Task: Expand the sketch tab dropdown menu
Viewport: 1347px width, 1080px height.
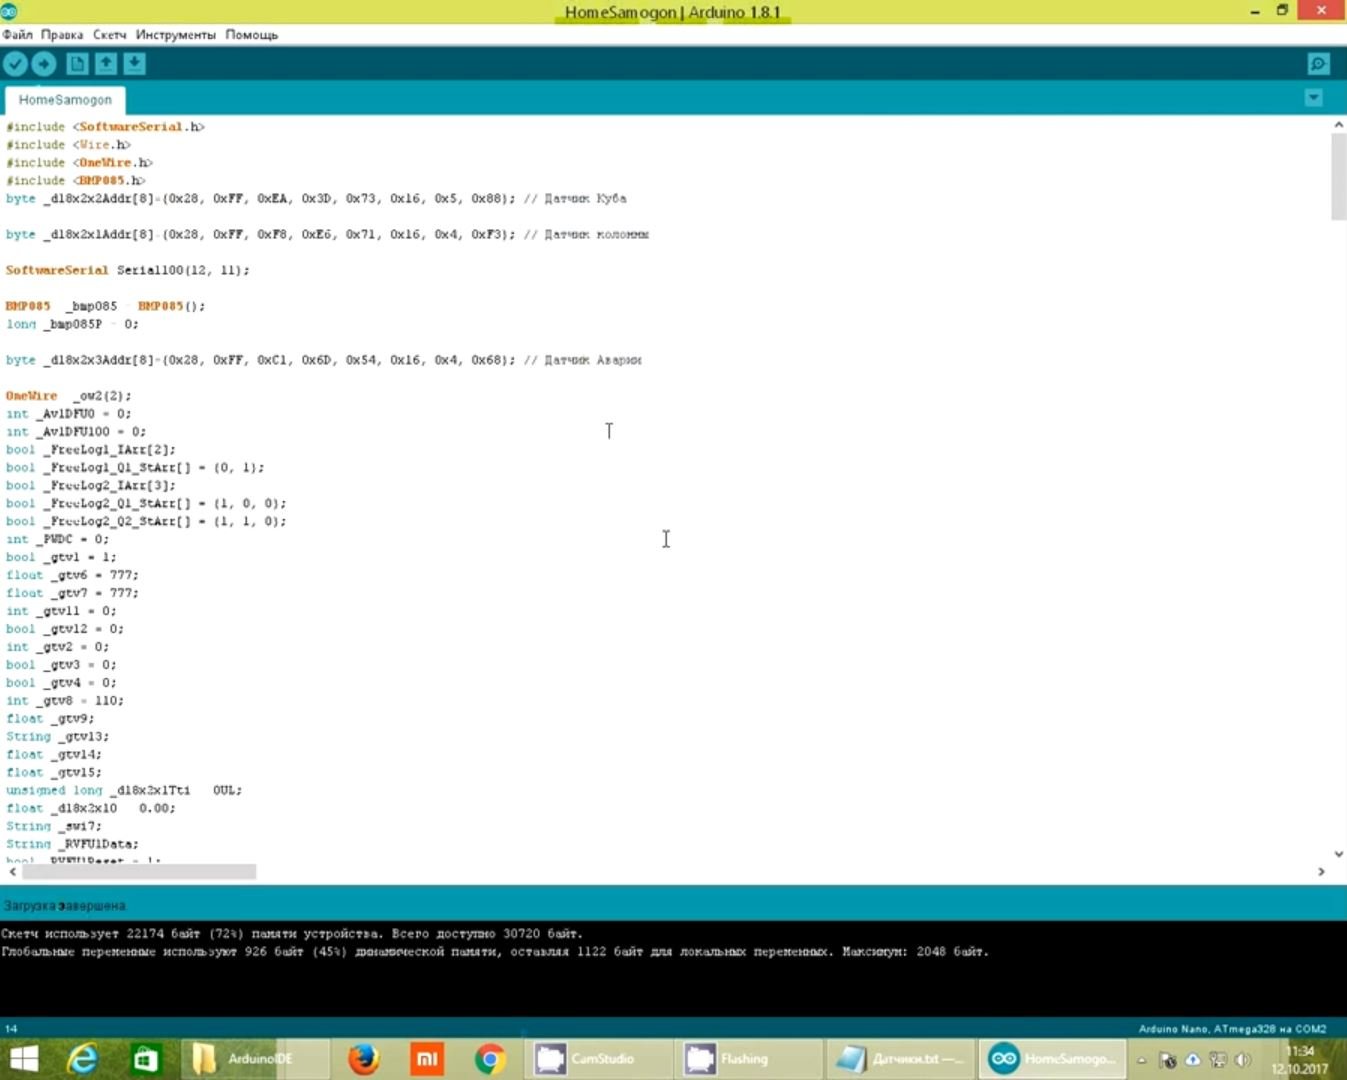Action: [x=1314, y=98]
